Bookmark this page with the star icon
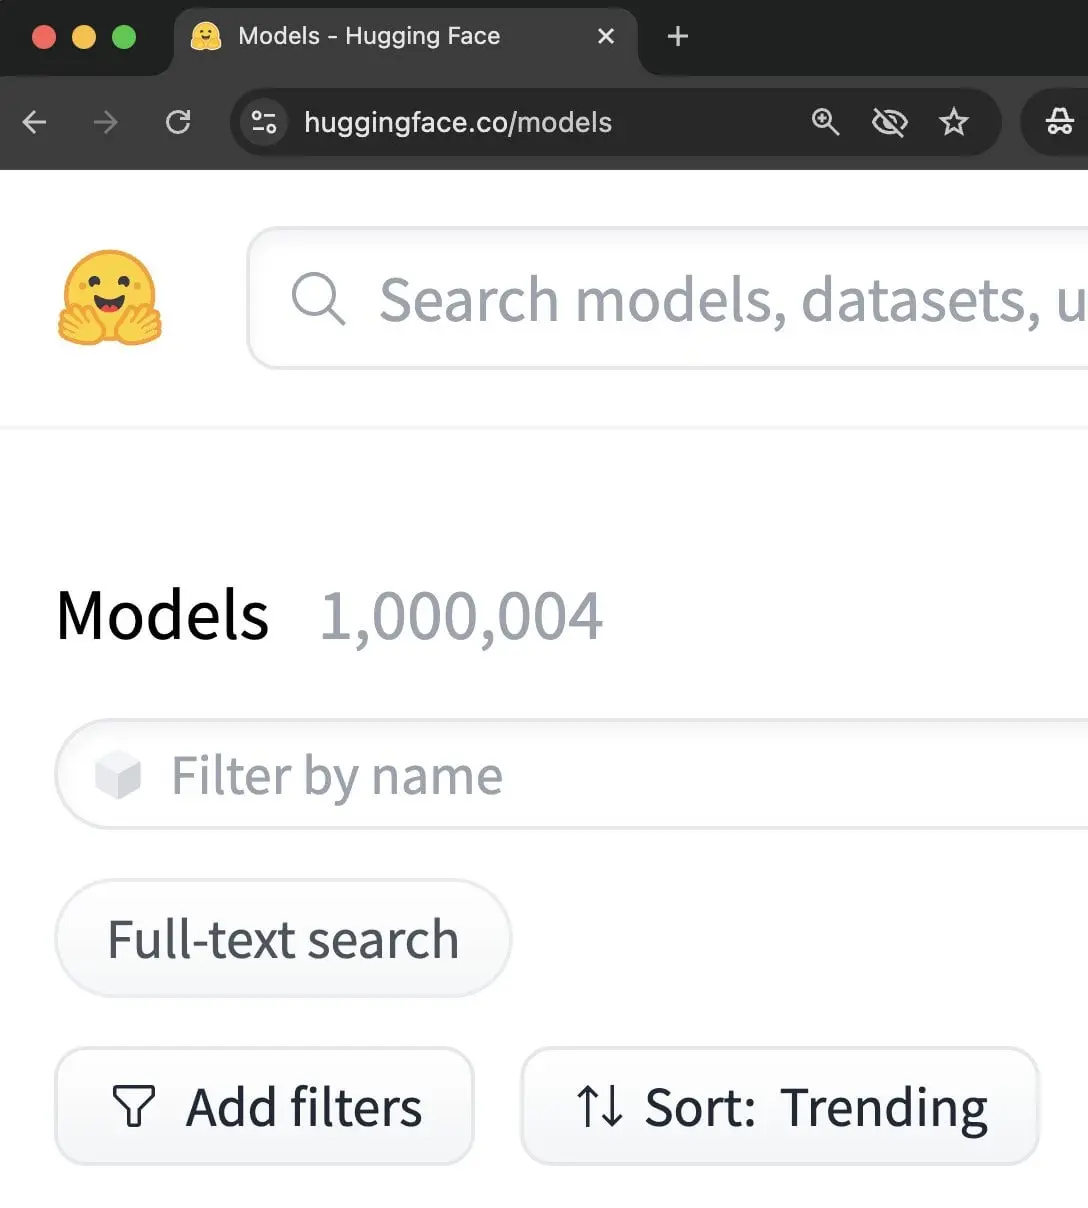 [954, 122]
